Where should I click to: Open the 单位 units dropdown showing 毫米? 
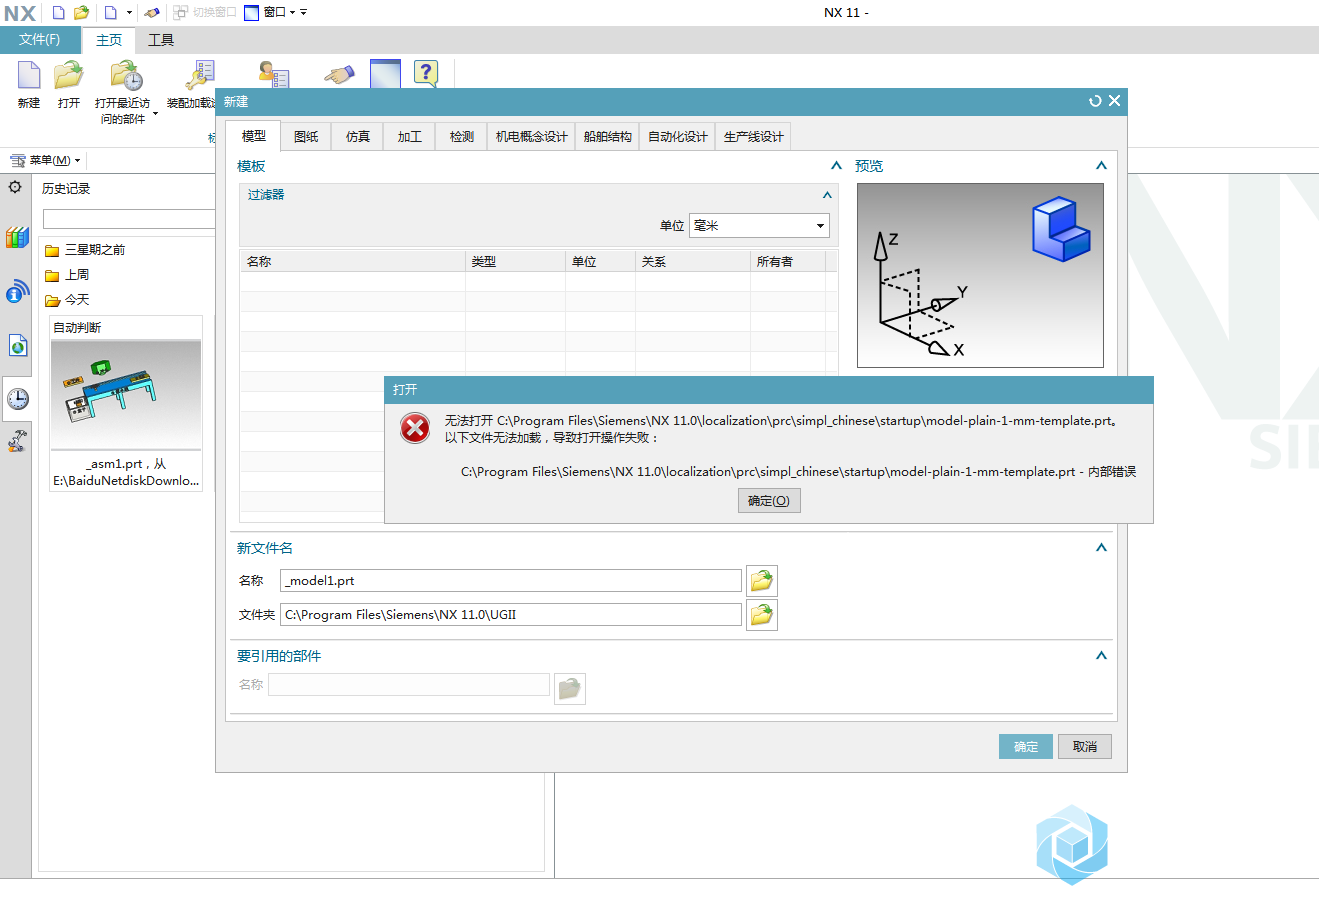pos(759,226)
